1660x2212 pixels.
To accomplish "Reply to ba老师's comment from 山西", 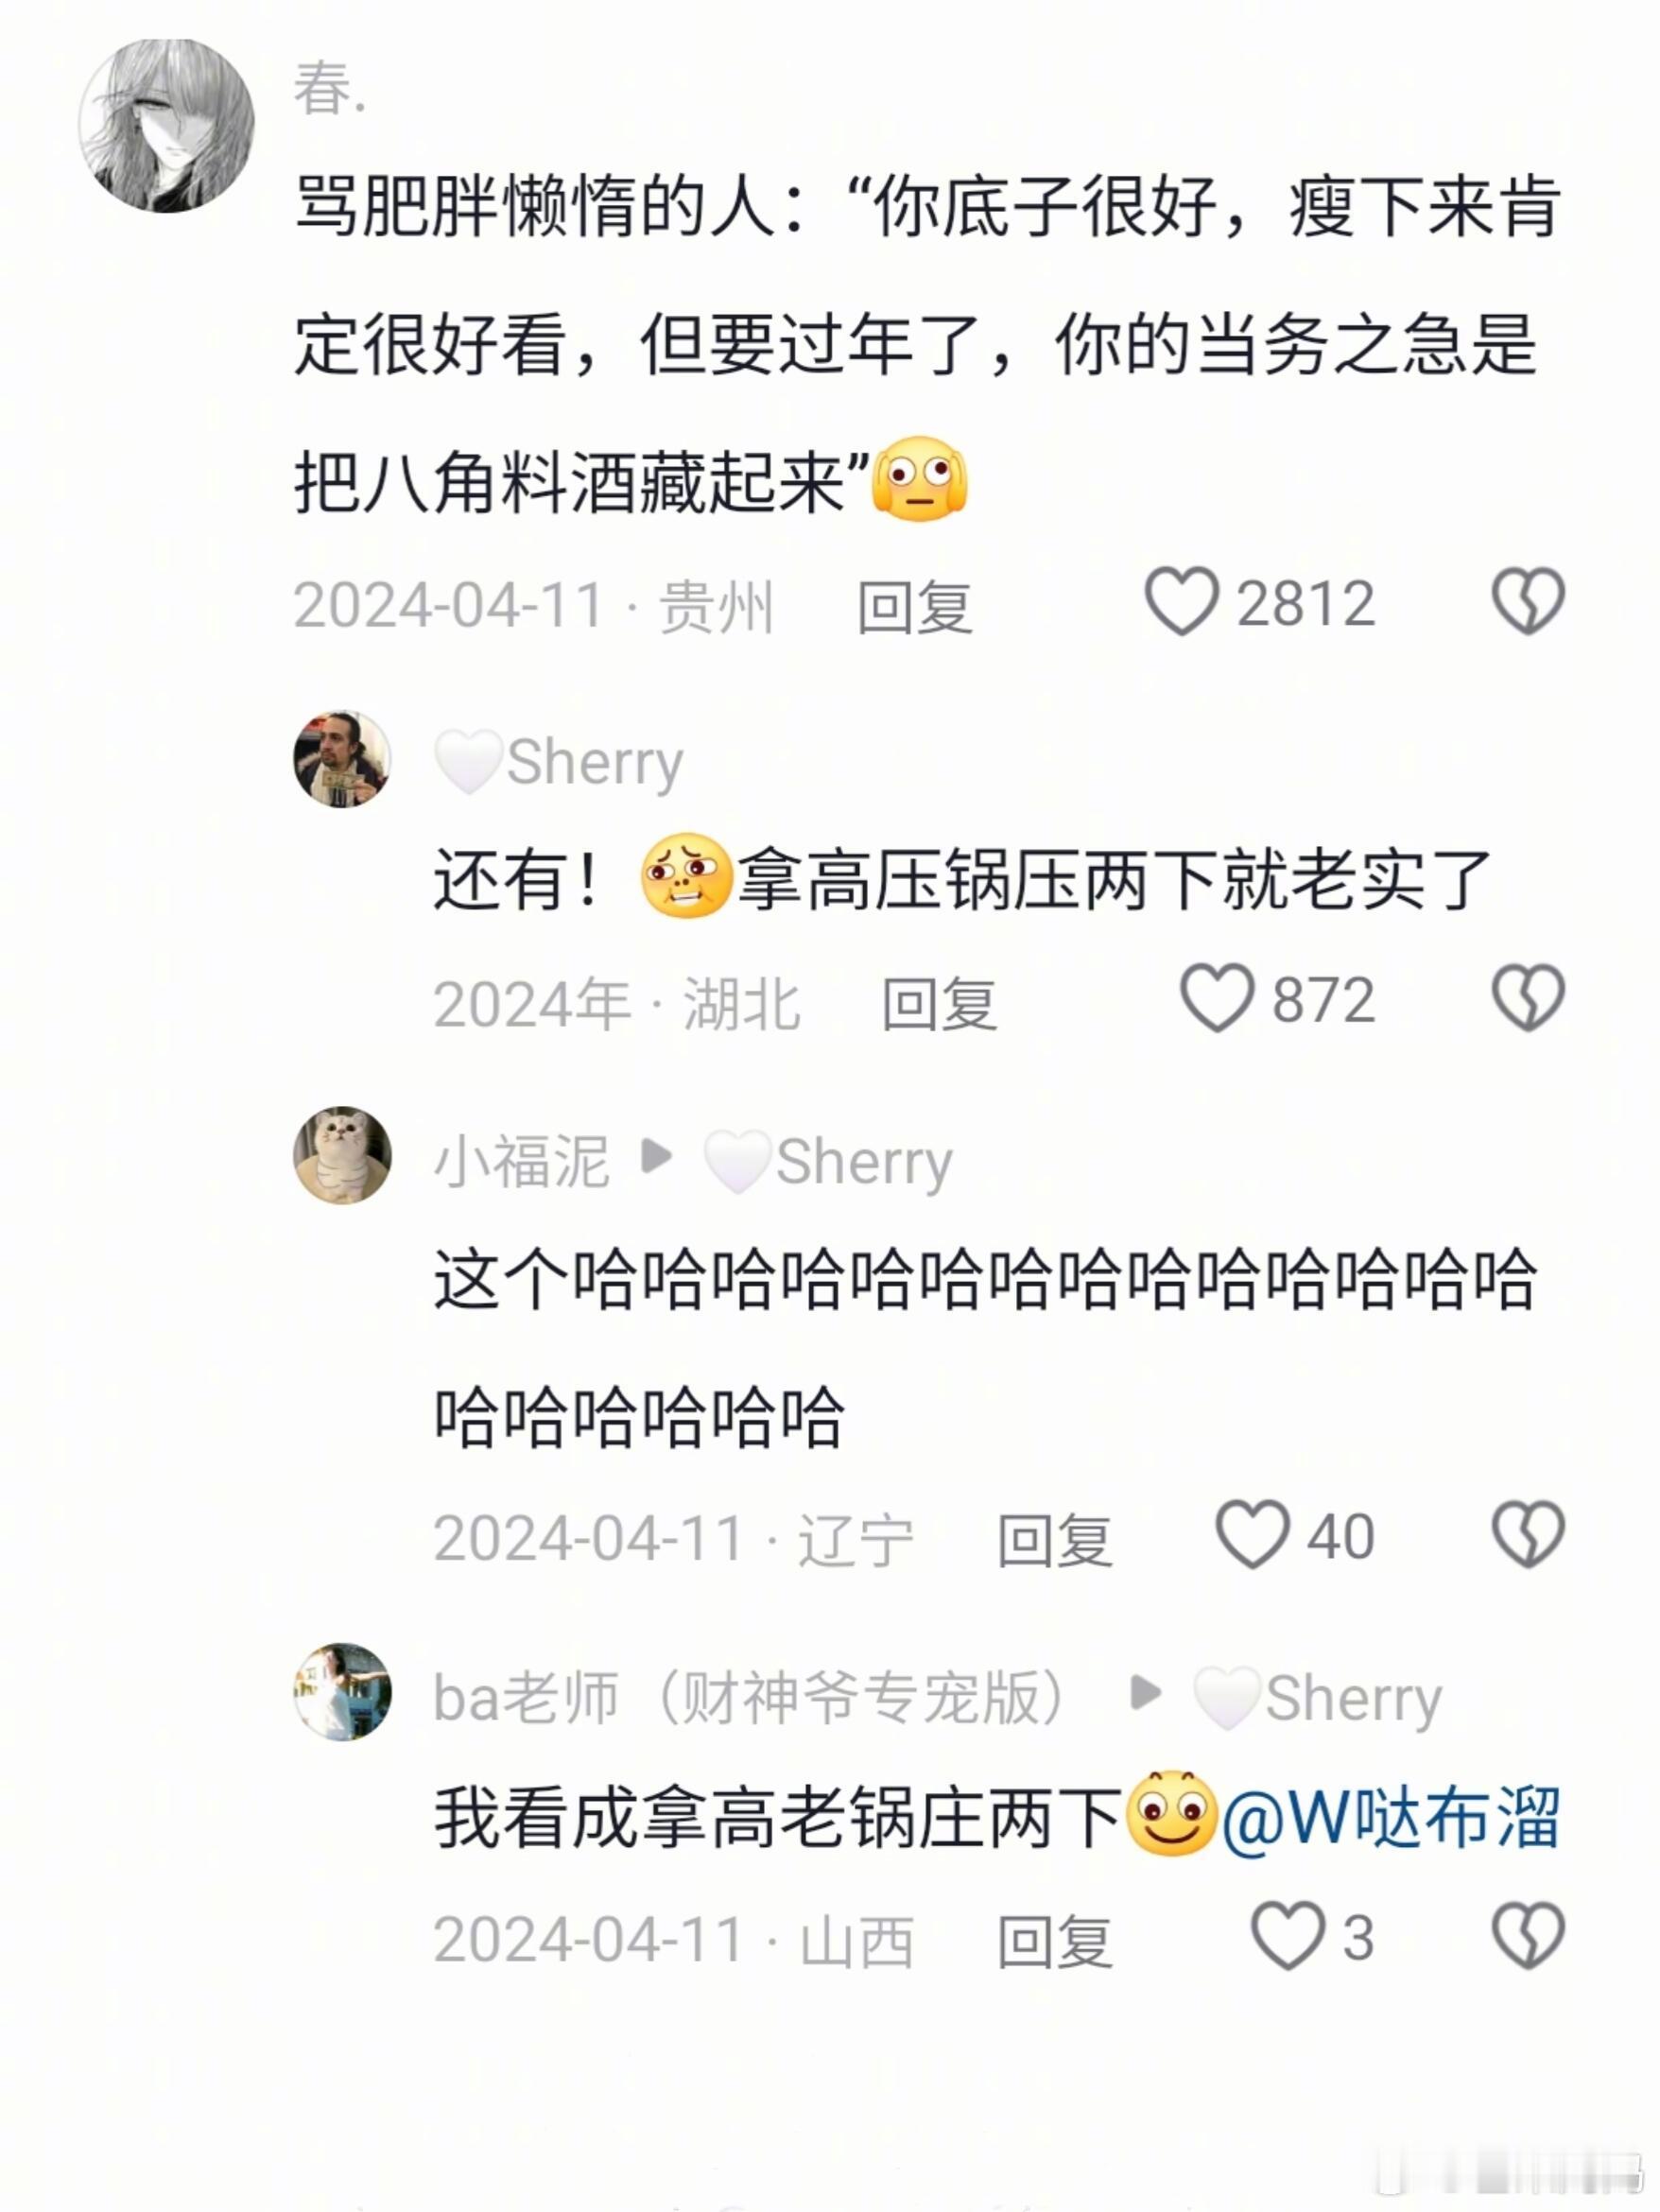I will click(x=1055, y=1941).
